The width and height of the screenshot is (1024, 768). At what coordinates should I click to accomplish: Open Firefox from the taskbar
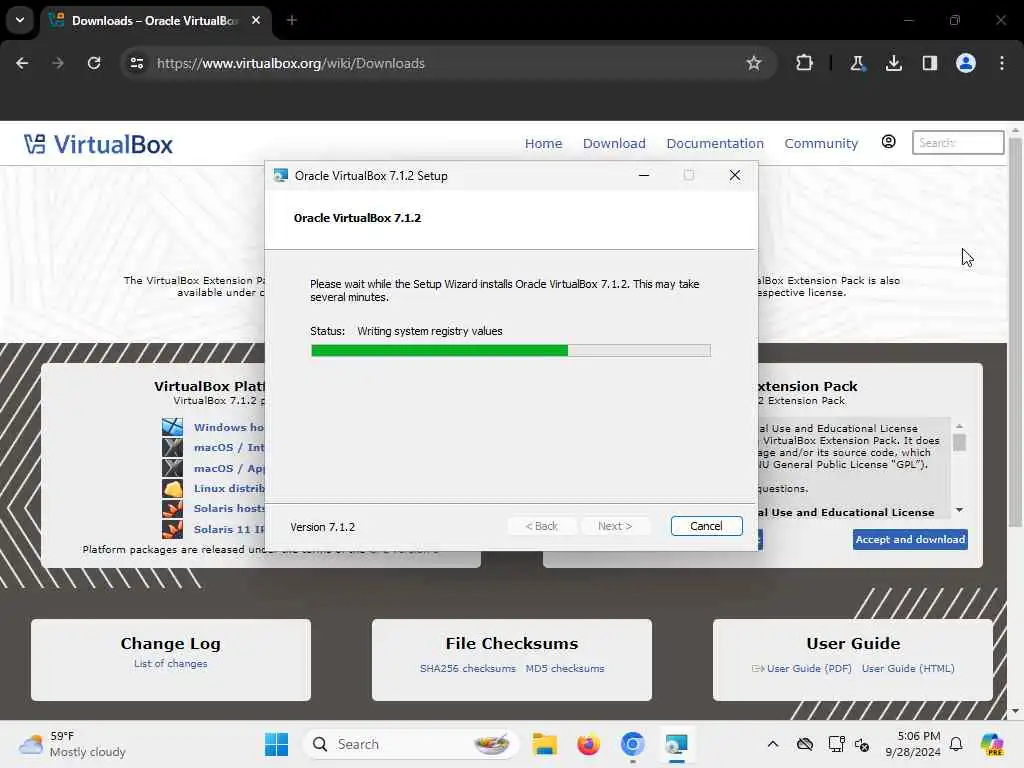pyautogui.click(x=588, y=744)
